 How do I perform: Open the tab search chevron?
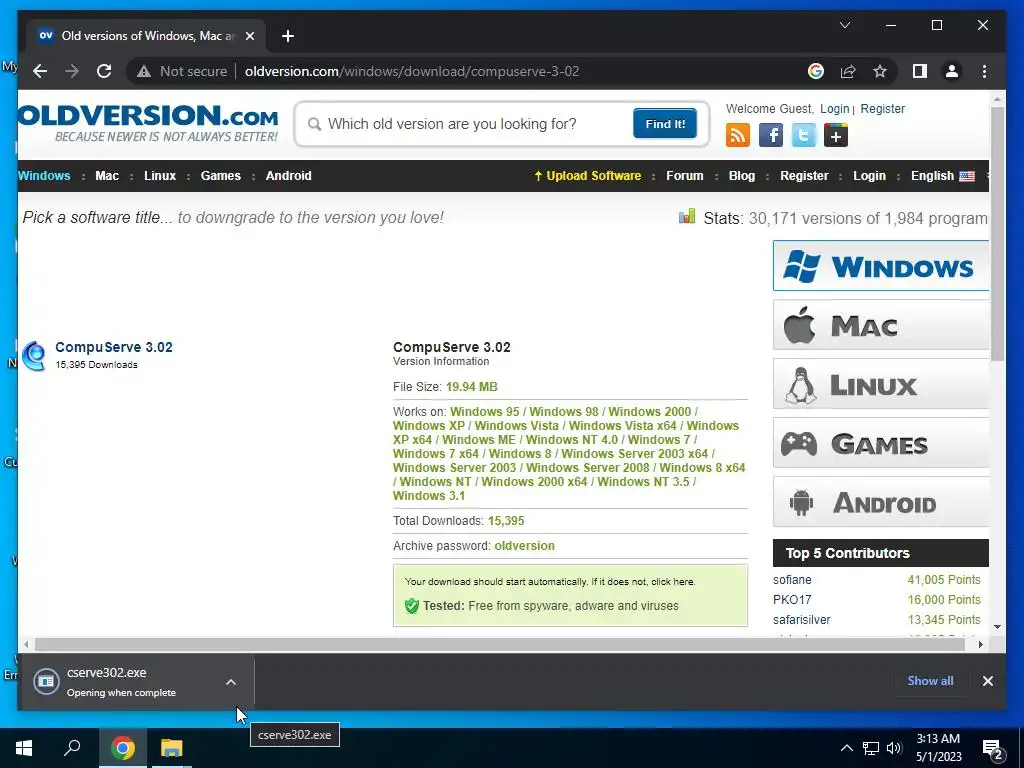[x=844, y=25]
